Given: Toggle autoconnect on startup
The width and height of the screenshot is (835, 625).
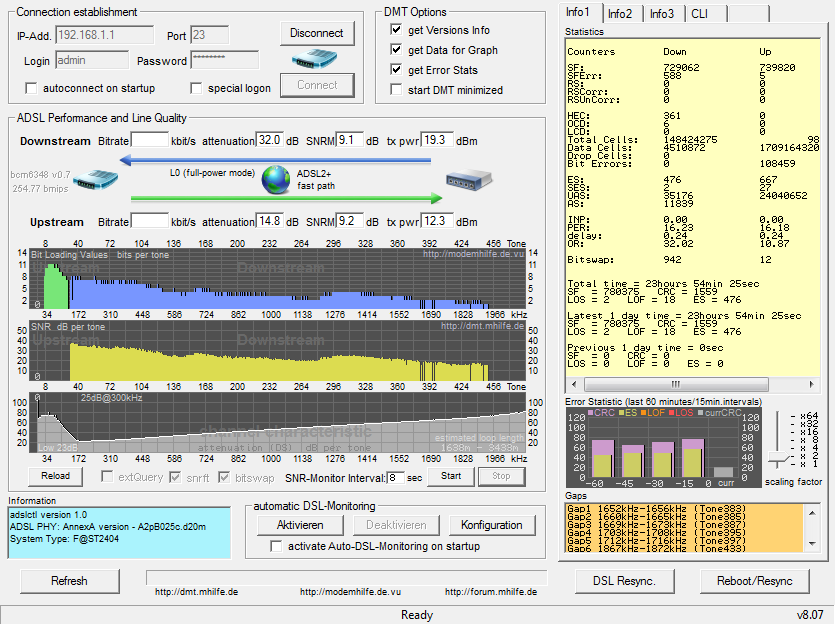Looking at the screenshot, I should coord(31,89).
